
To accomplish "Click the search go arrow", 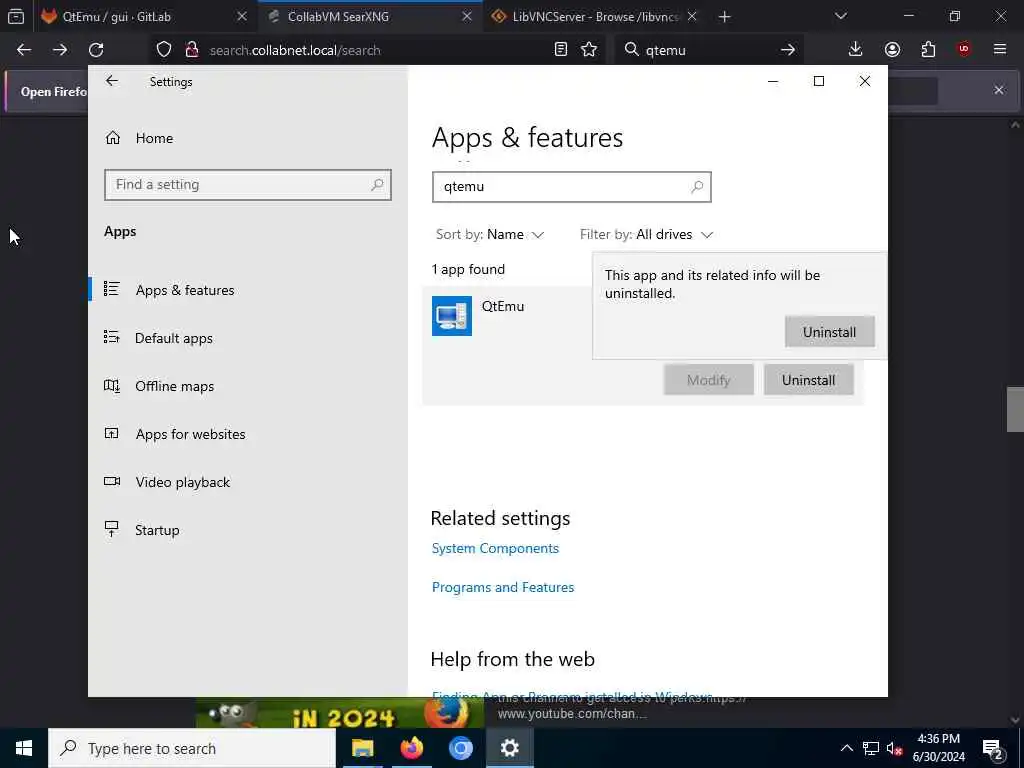I will [788, 50].
